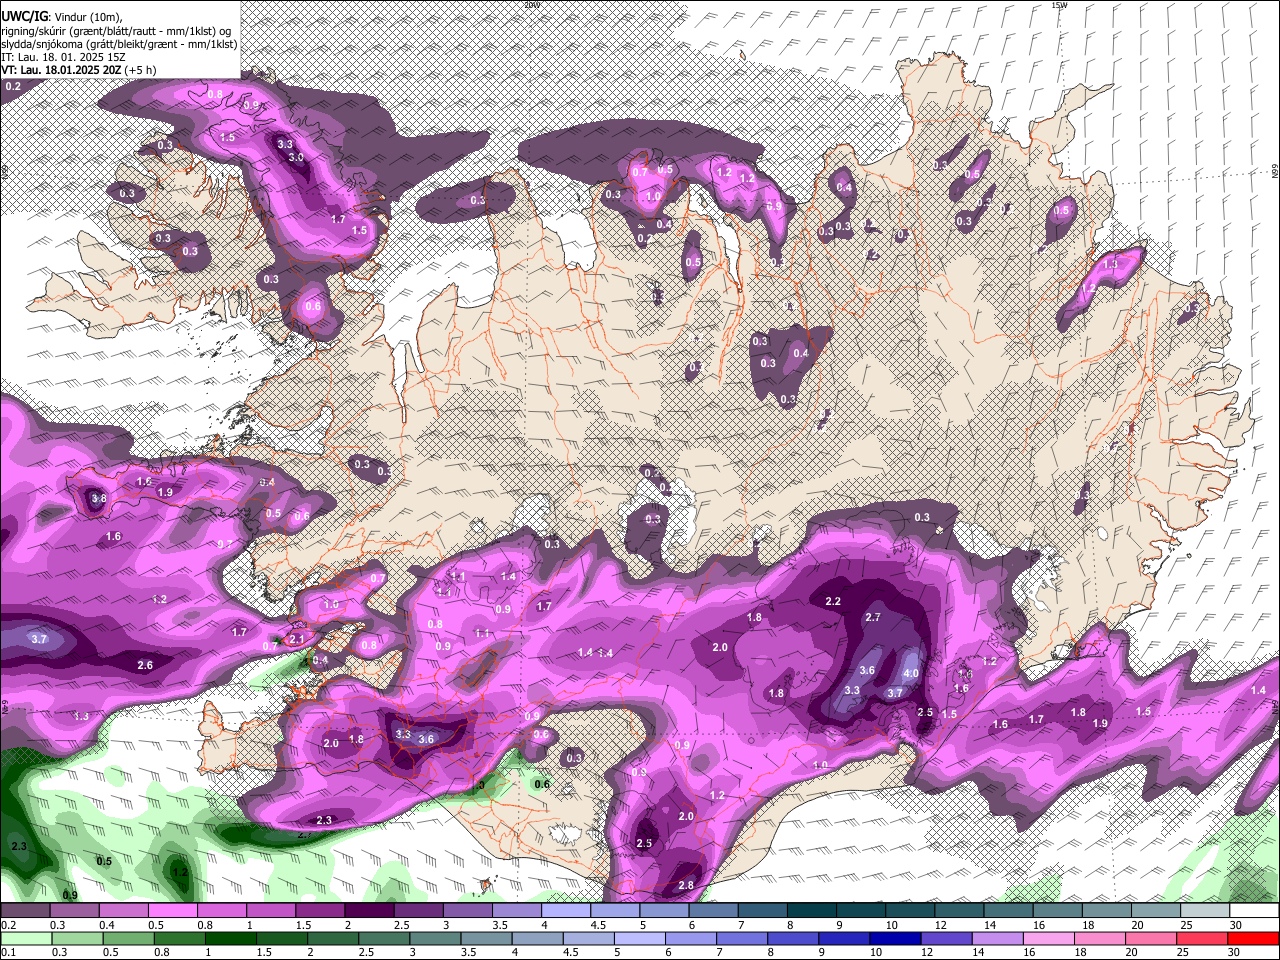Viewport: 1280px width, 960px height.
Task: Select the dark teal upper legend swatch labeled 9
Action: coord(862,911)
